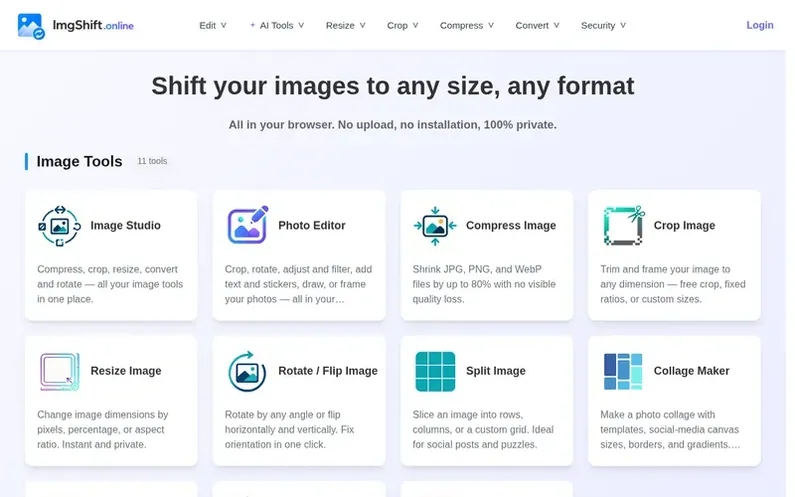The image size is (795, 497).
Task: Click 'Compress, crop, resize, convert' description text
Action: click(110, 284)
